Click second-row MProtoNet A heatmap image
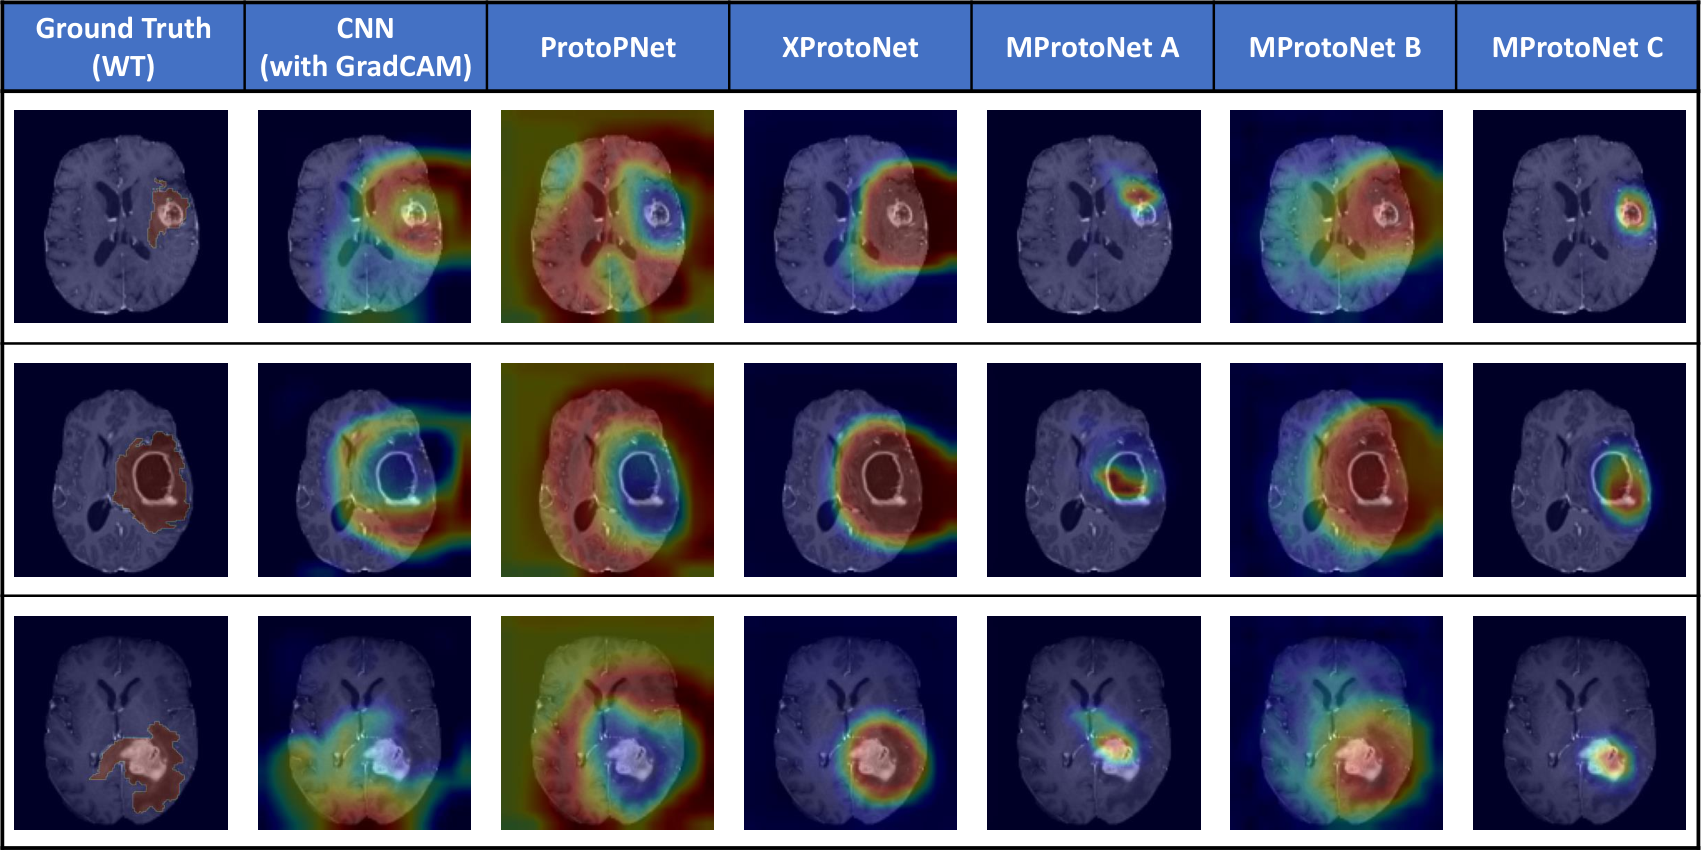1701x851 pixels. (1093, 470)
